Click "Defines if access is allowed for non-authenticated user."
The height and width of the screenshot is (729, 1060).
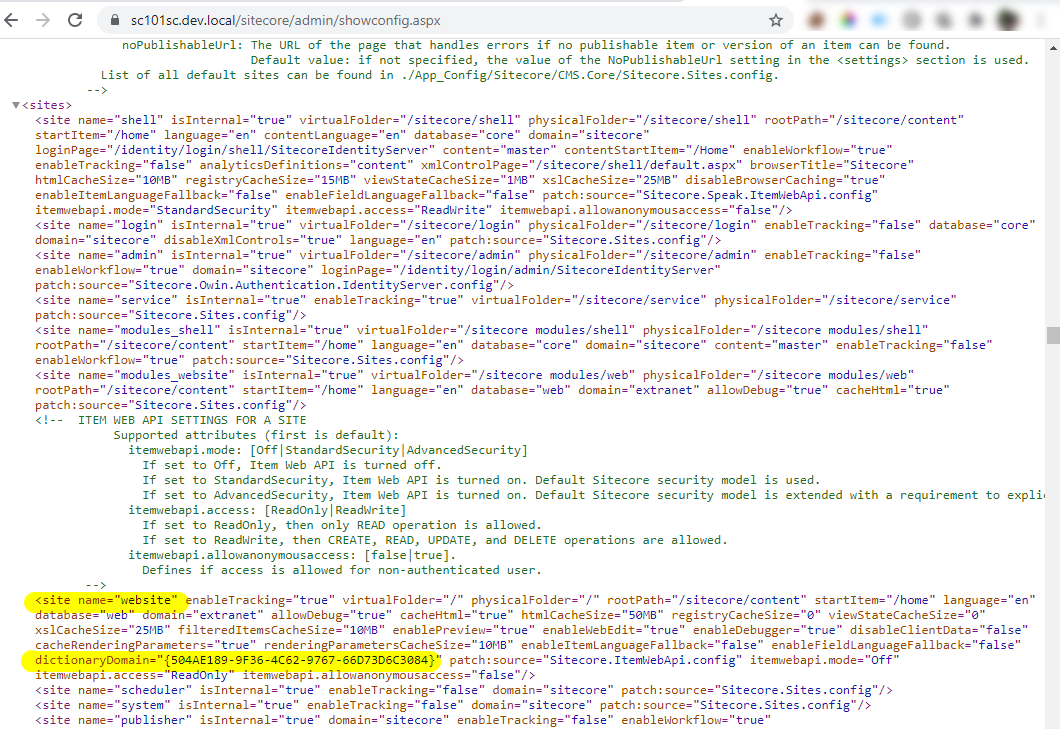click(x=341, y=570)
